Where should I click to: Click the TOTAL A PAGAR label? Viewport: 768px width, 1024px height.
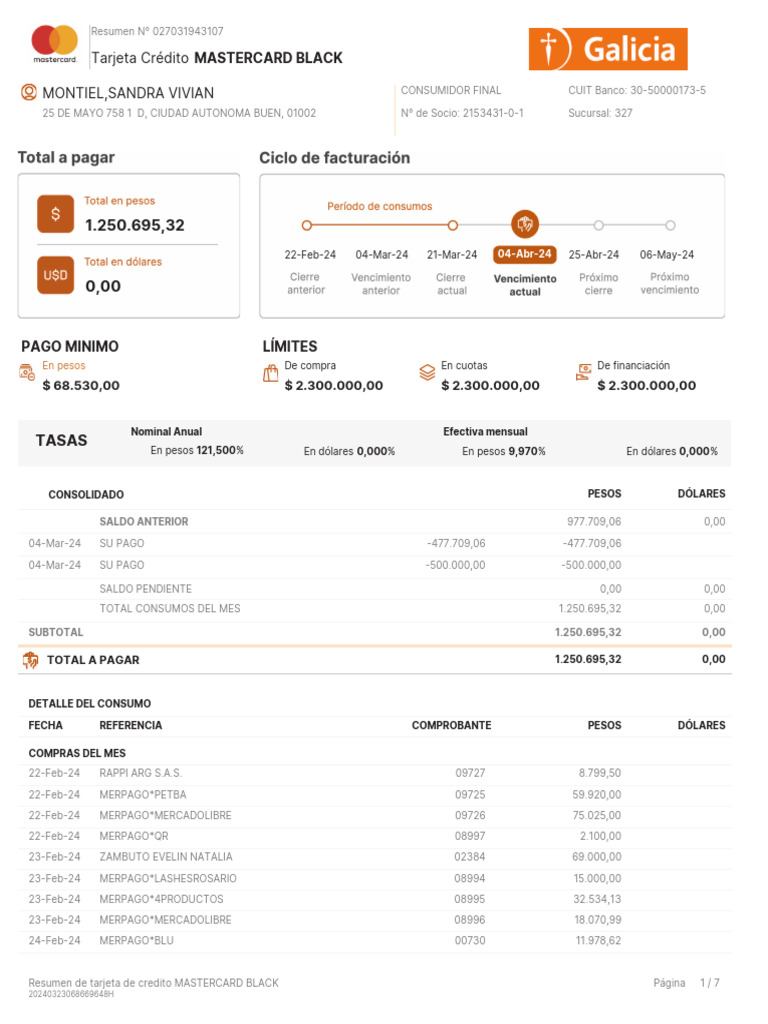click(93, 660)
